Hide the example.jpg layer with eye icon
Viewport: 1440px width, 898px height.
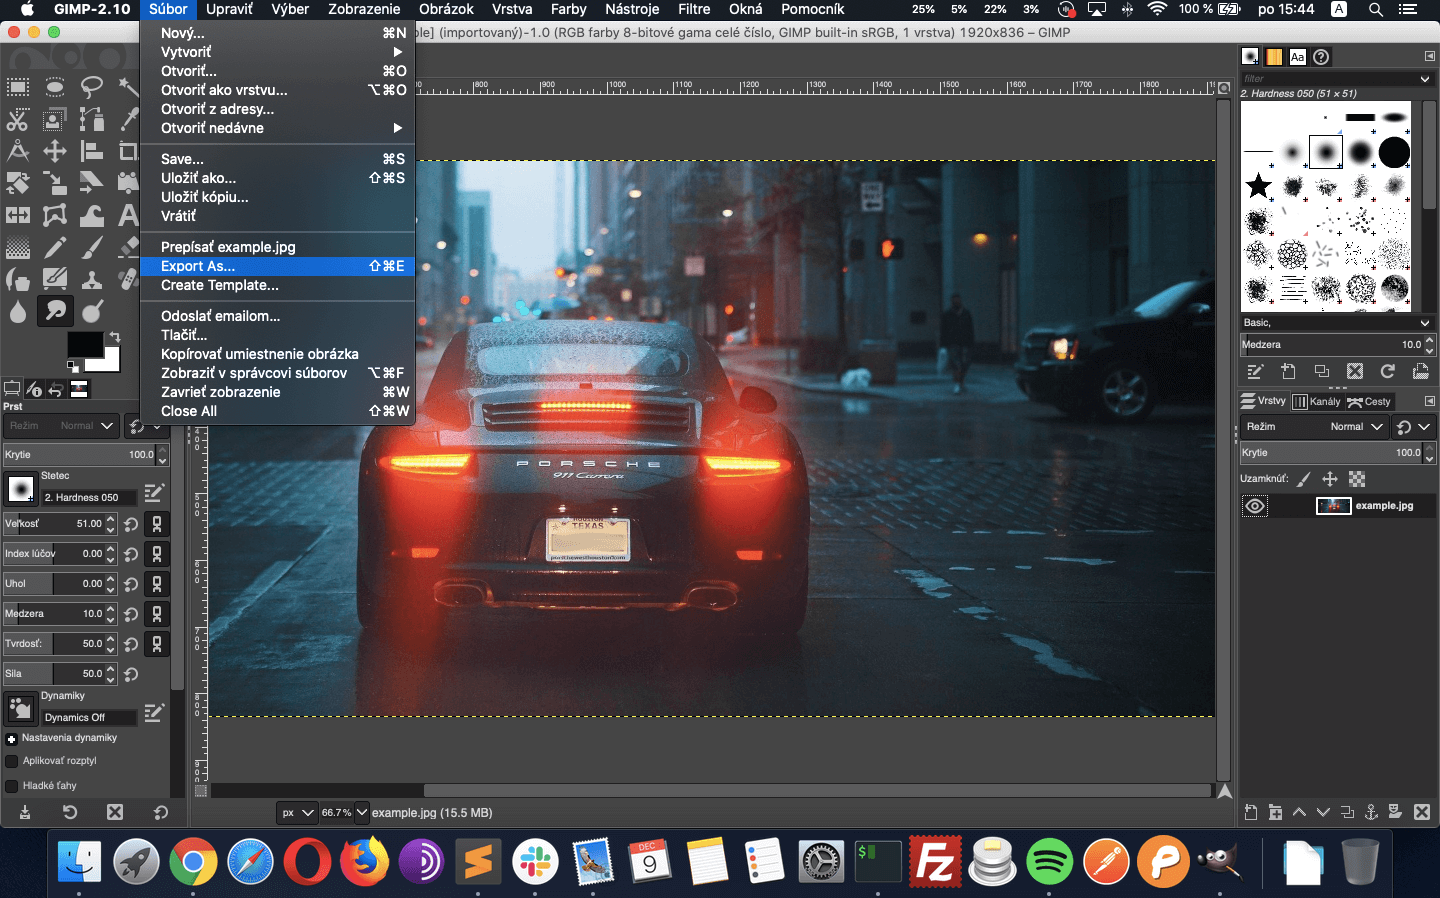[x=1255, y=506]
